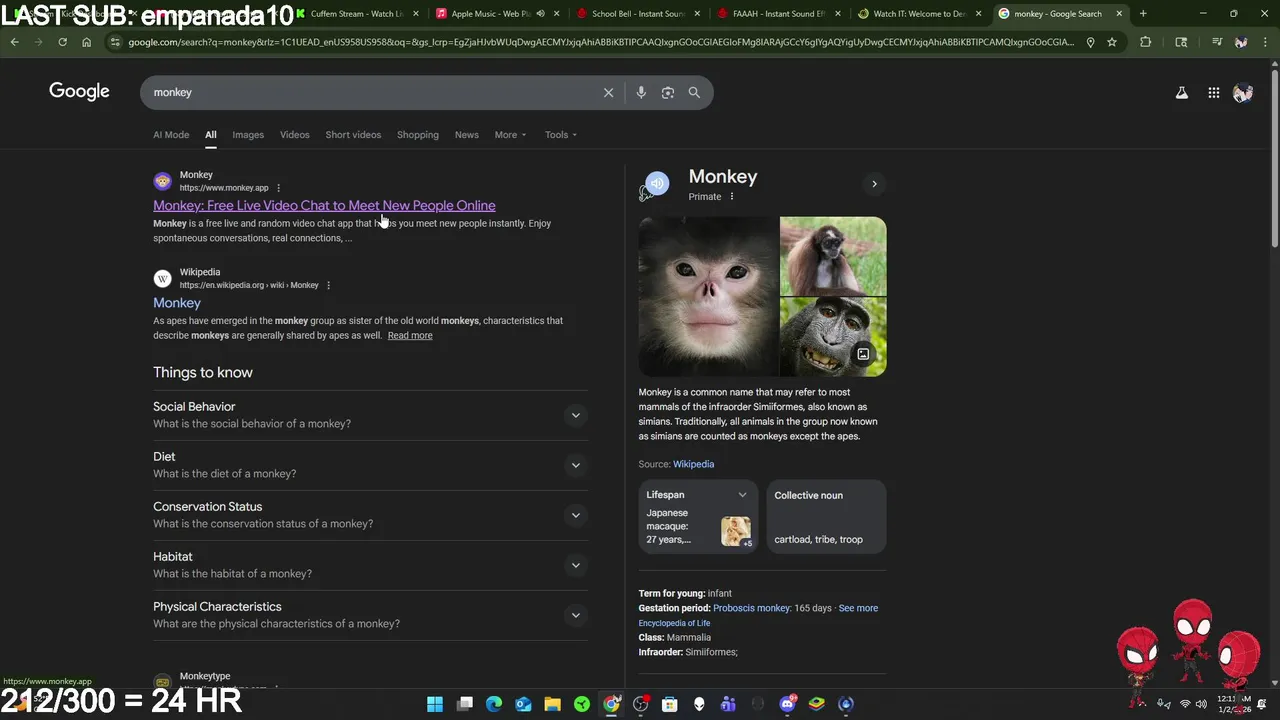Clear the search box with X icon

(x=608, y=92)
